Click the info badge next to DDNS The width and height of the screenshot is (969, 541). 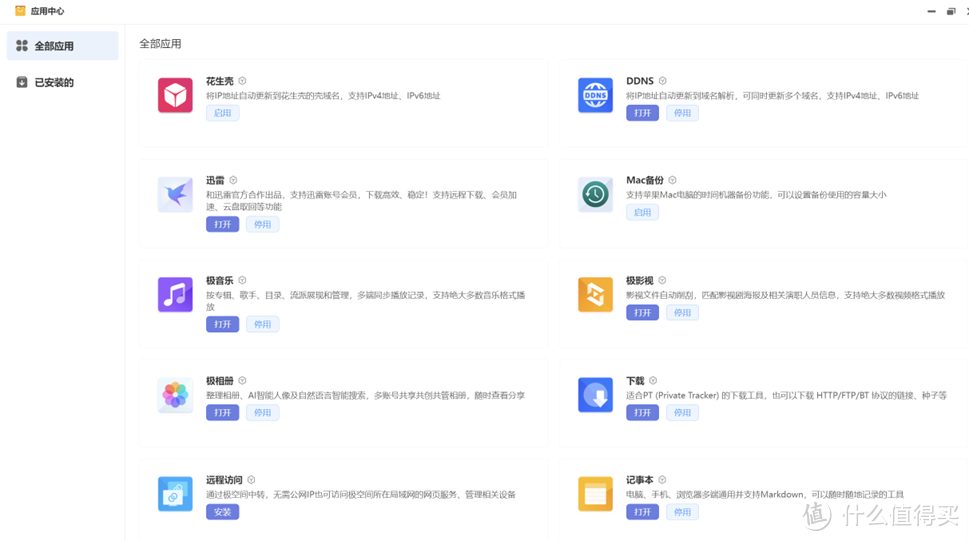662,81
